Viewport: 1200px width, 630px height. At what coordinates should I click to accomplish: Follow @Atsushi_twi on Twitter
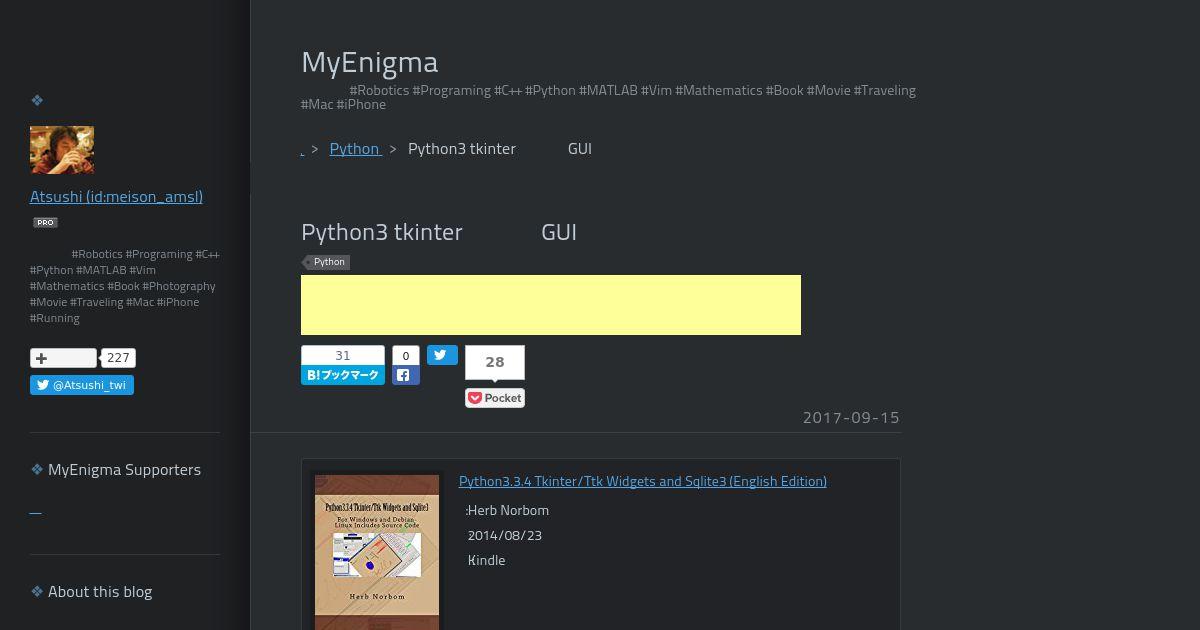click(x=82, y=385)
